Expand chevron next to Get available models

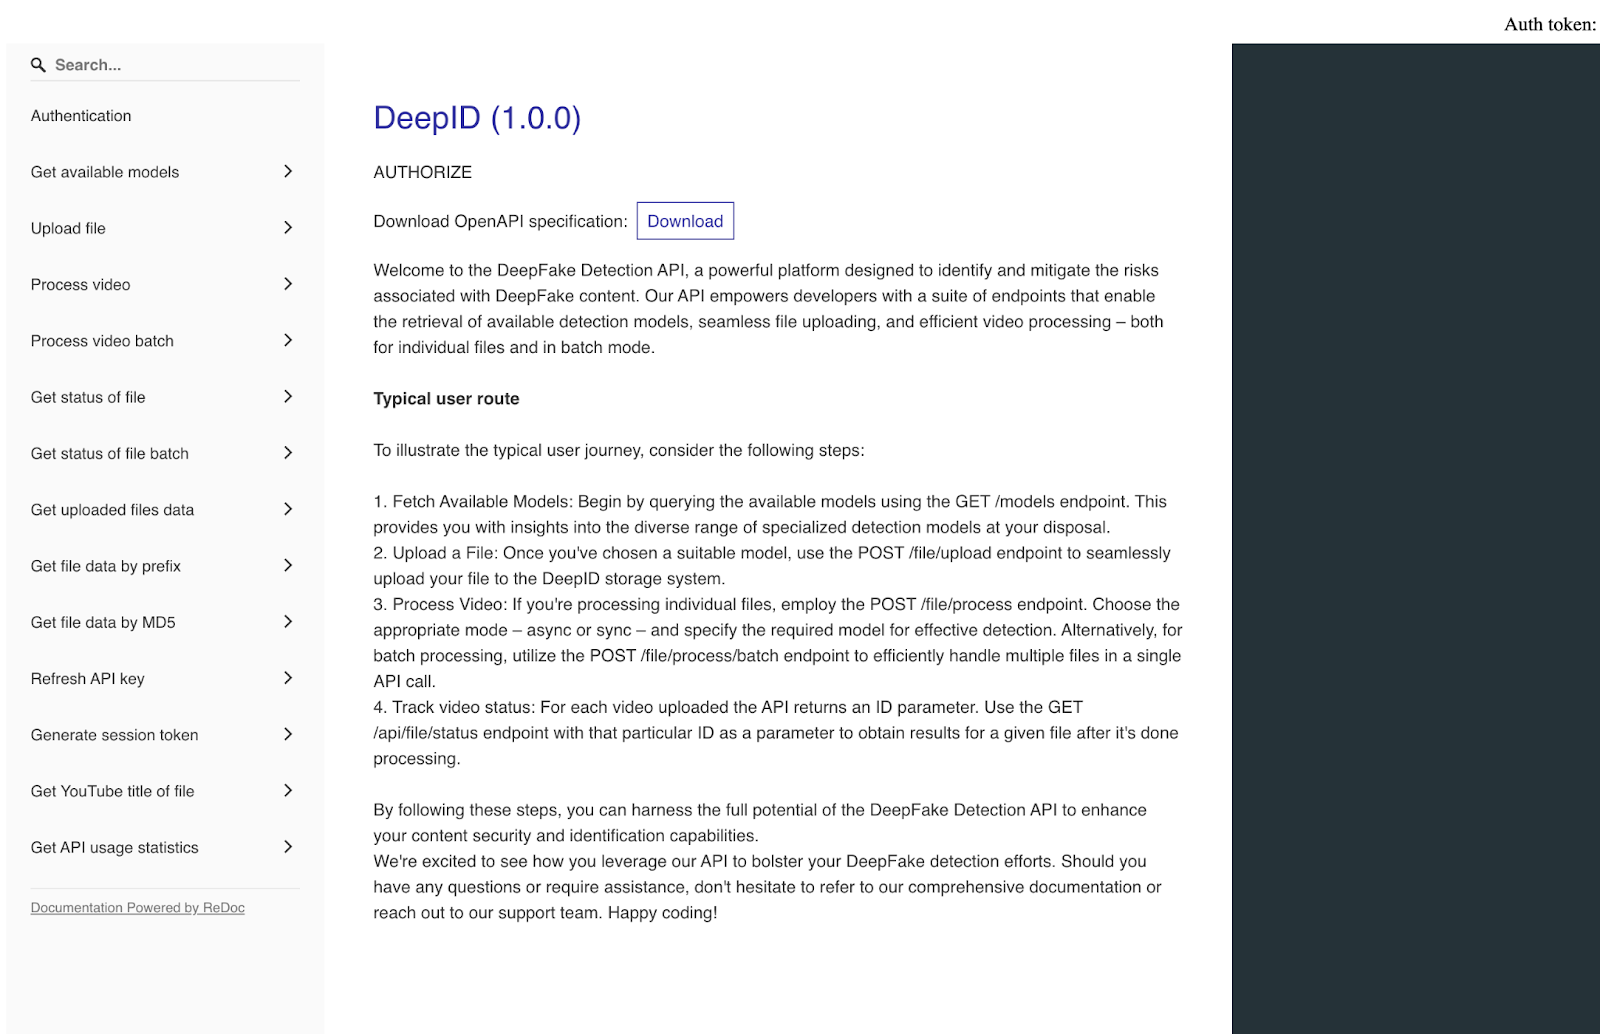[x=288, y=172]
